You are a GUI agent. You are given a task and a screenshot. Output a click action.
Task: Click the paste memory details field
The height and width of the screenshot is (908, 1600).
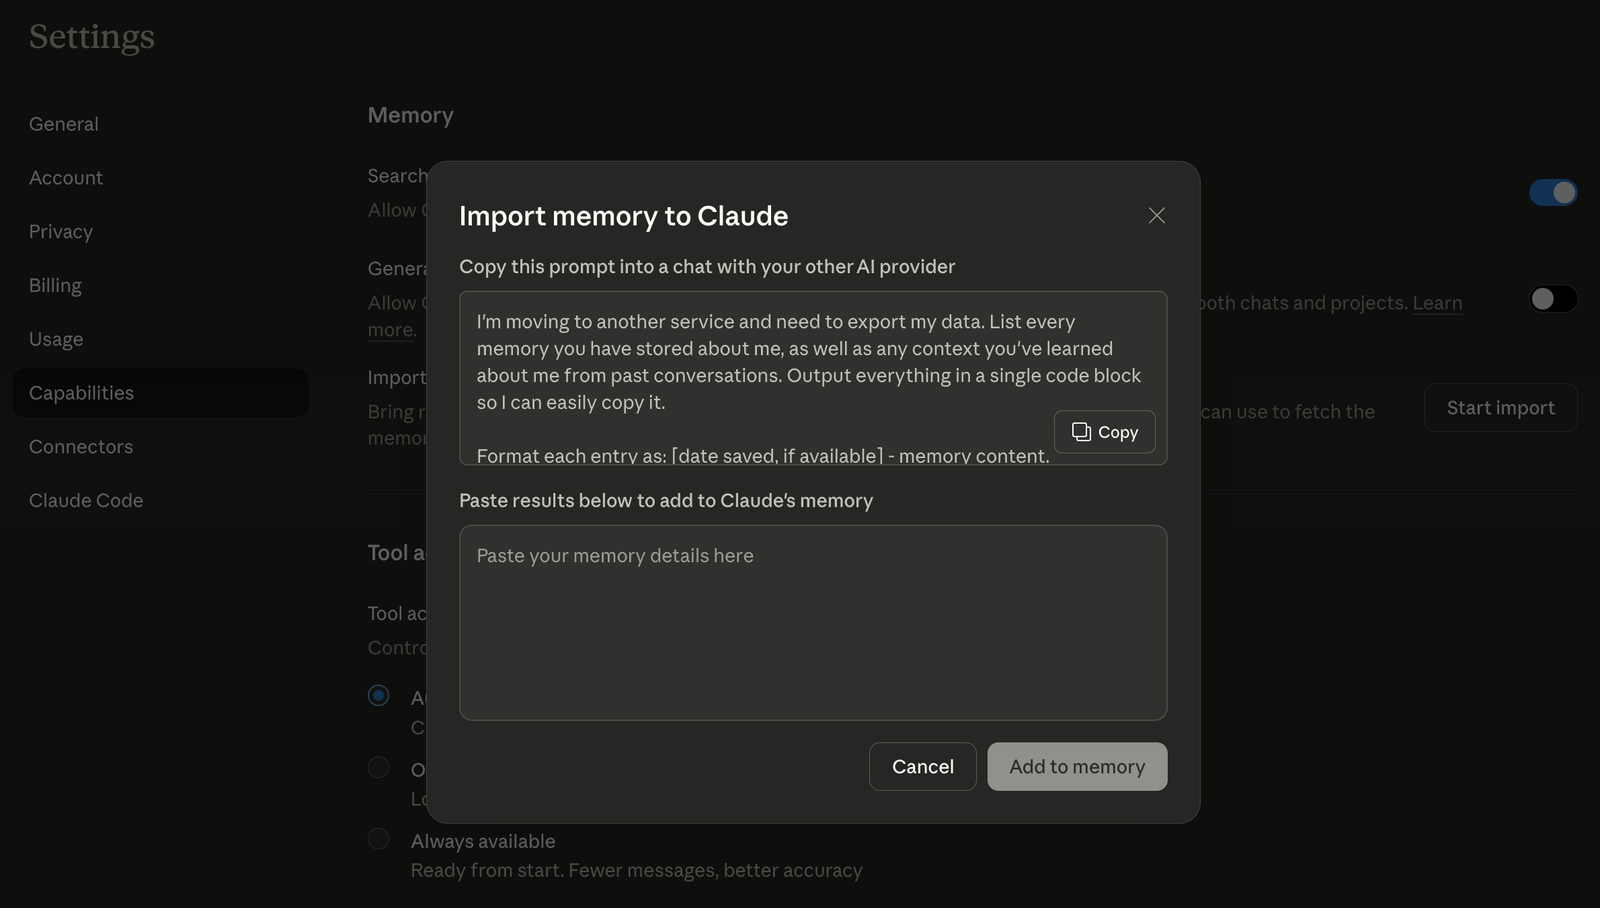(813, 622)
